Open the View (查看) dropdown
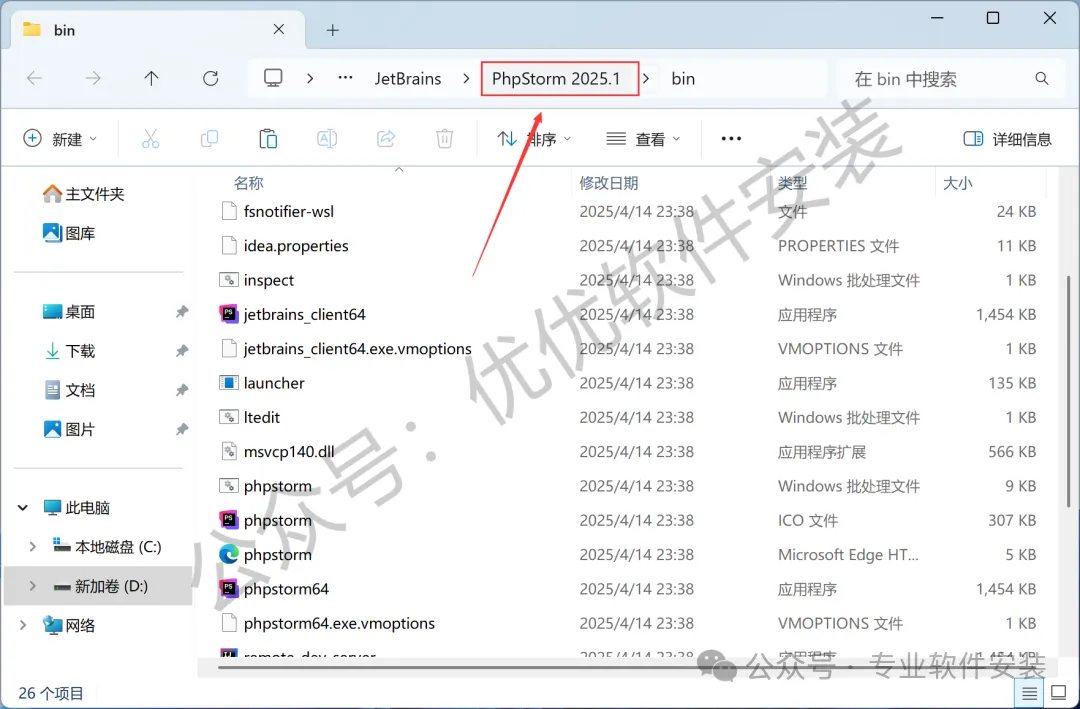The width and height of the screenshot is (1080, 709). pos(643,139)
